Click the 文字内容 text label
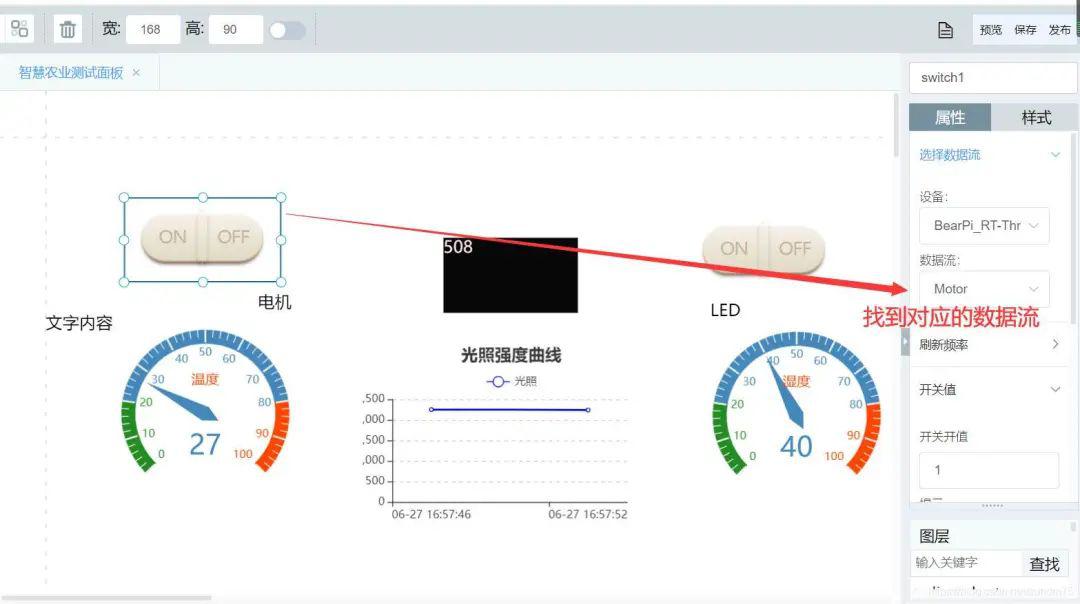The image size is (1080, 604). coord(79,324)
